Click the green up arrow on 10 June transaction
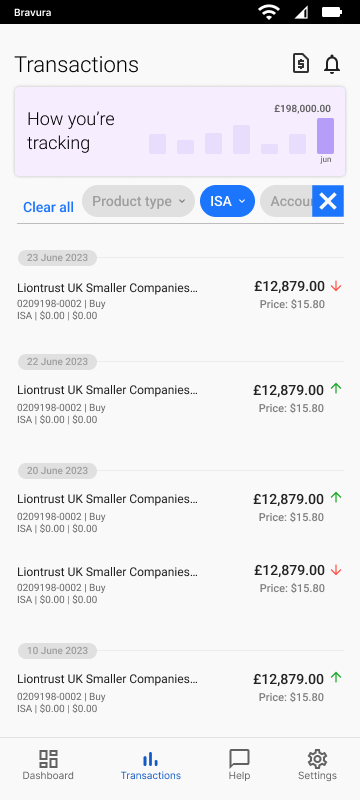Image resolution: width=360 pixels, height=800 pixels. [336, 678]
